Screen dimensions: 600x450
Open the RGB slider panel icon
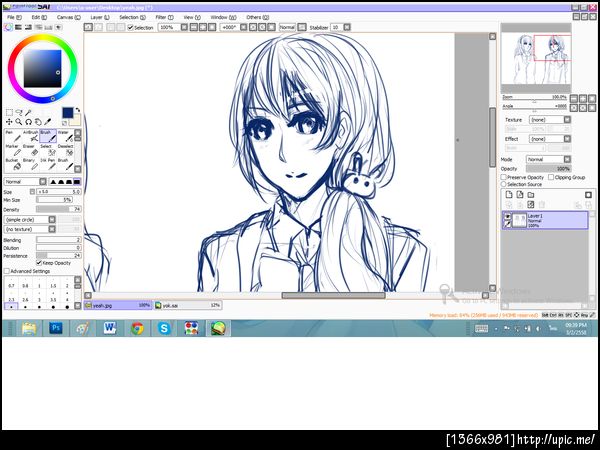18,28
